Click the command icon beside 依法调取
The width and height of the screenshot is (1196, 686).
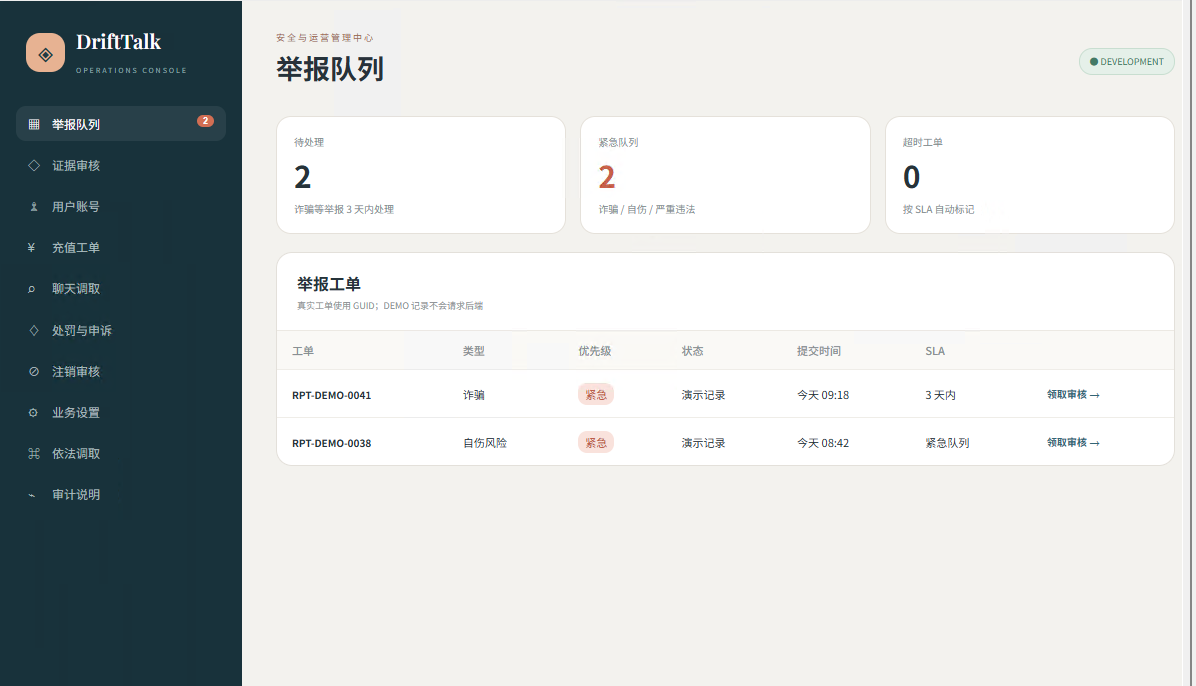[34, 453]
